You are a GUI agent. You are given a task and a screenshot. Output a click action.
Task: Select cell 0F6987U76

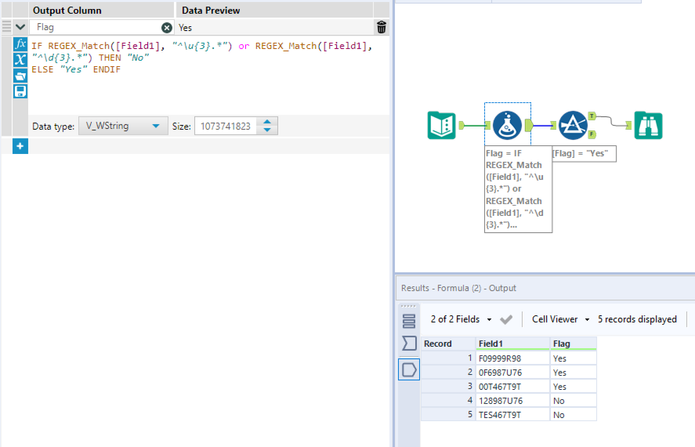coord(512,372)
